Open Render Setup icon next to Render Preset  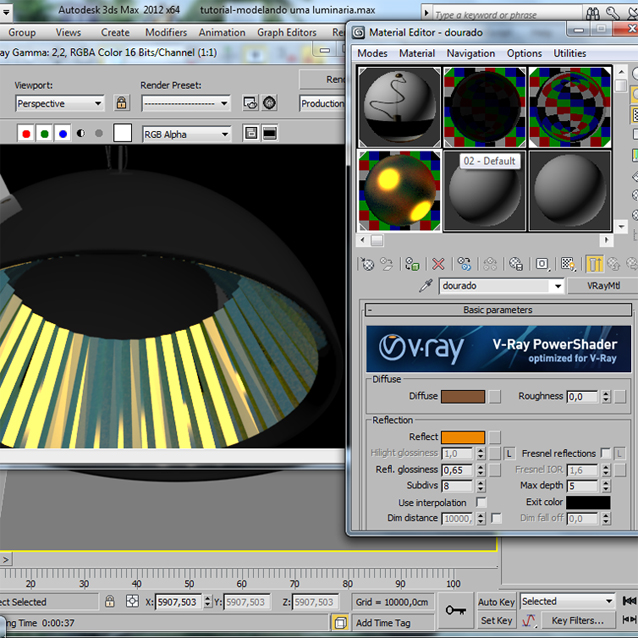coord(250,103)
